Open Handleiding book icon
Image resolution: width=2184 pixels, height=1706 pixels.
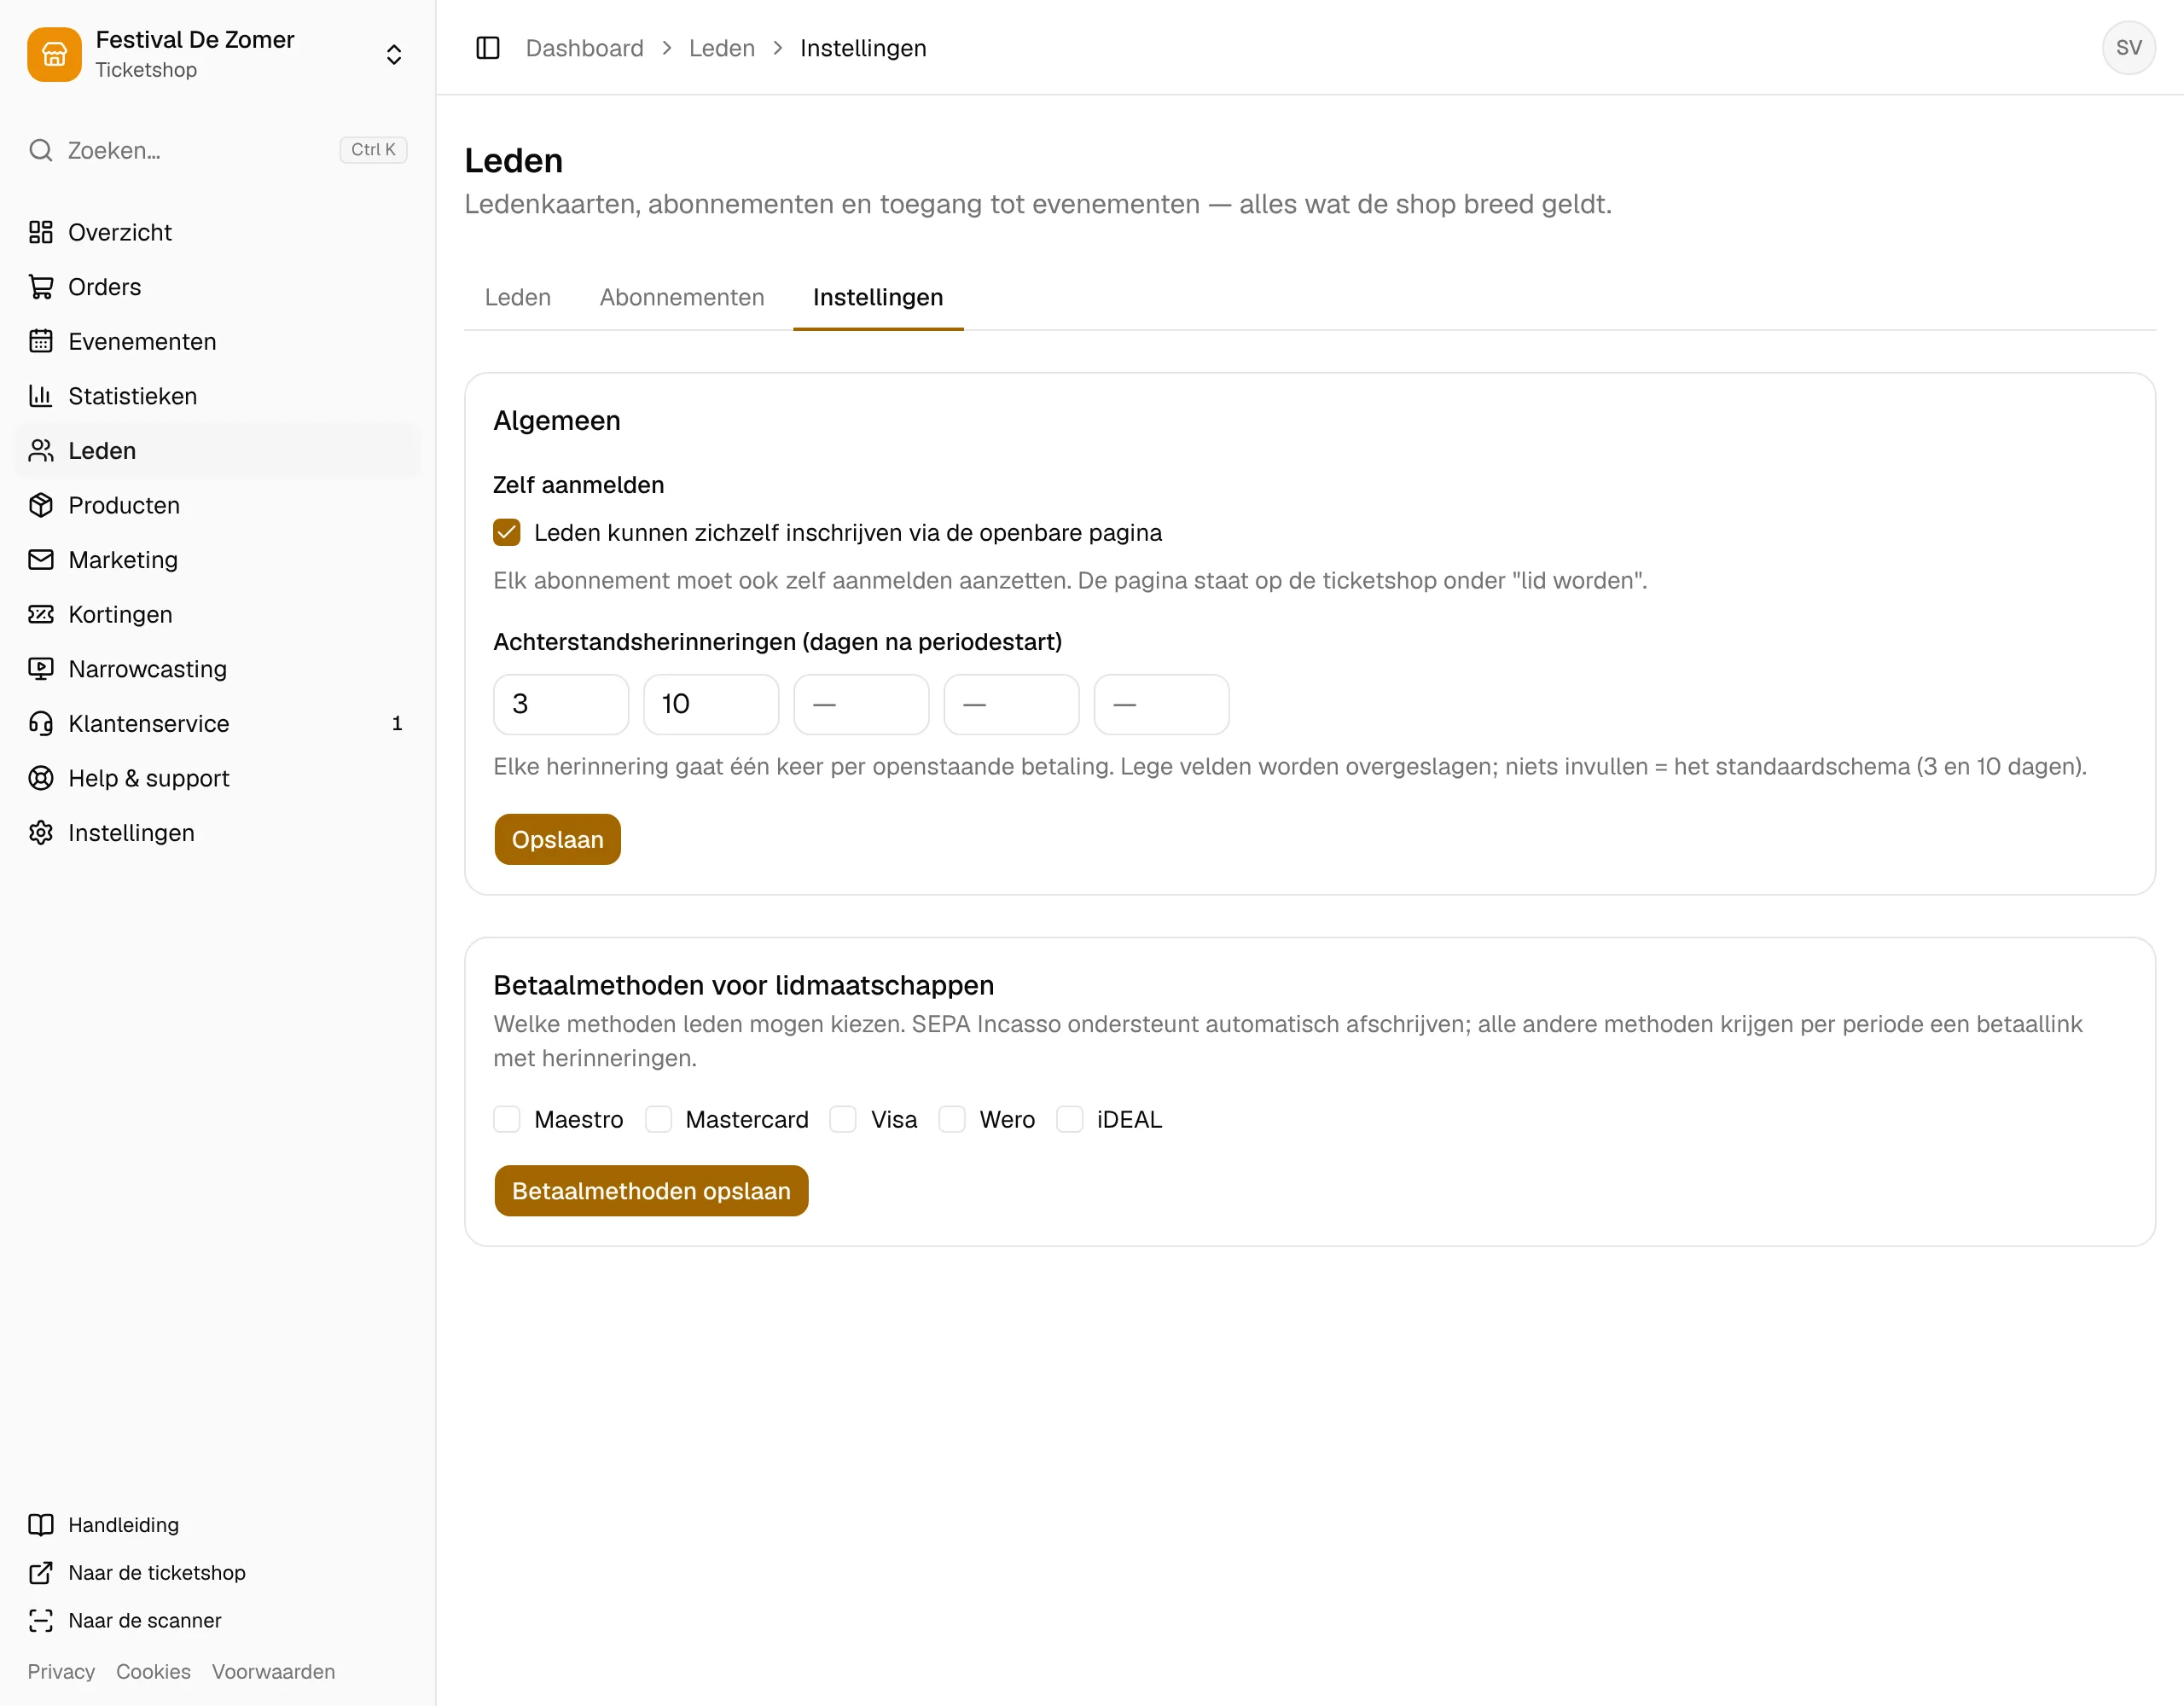pos(41,1525)
